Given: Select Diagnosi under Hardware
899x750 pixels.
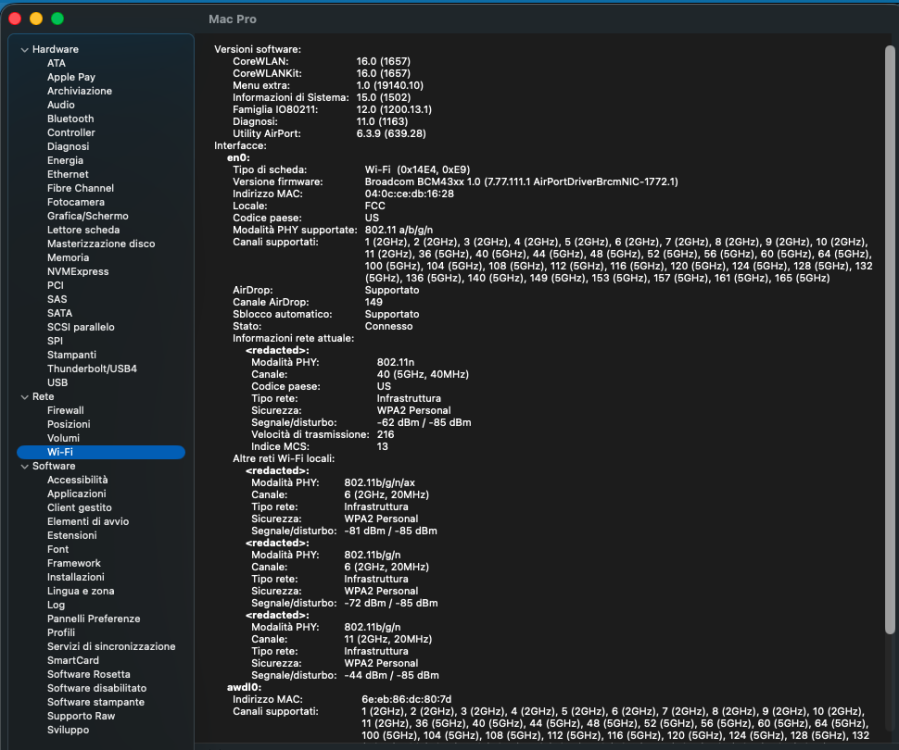Looking at the screenshot, I should point(68,146).
